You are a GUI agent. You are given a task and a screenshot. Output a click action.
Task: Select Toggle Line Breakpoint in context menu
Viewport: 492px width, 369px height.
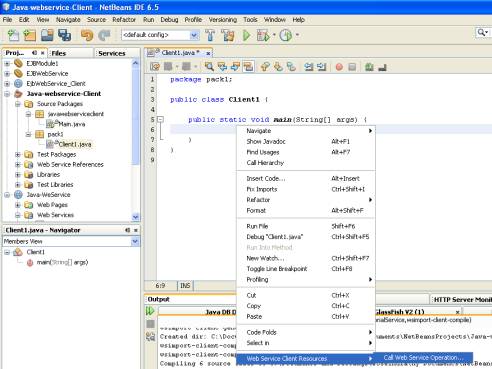point(306,269)
